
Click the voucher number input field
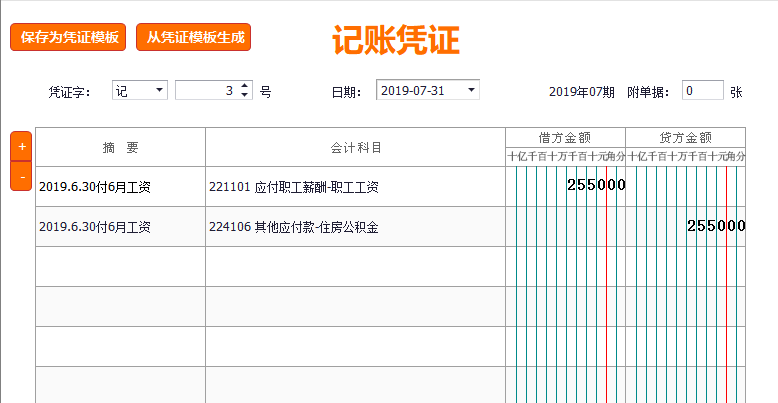(207, 91)
